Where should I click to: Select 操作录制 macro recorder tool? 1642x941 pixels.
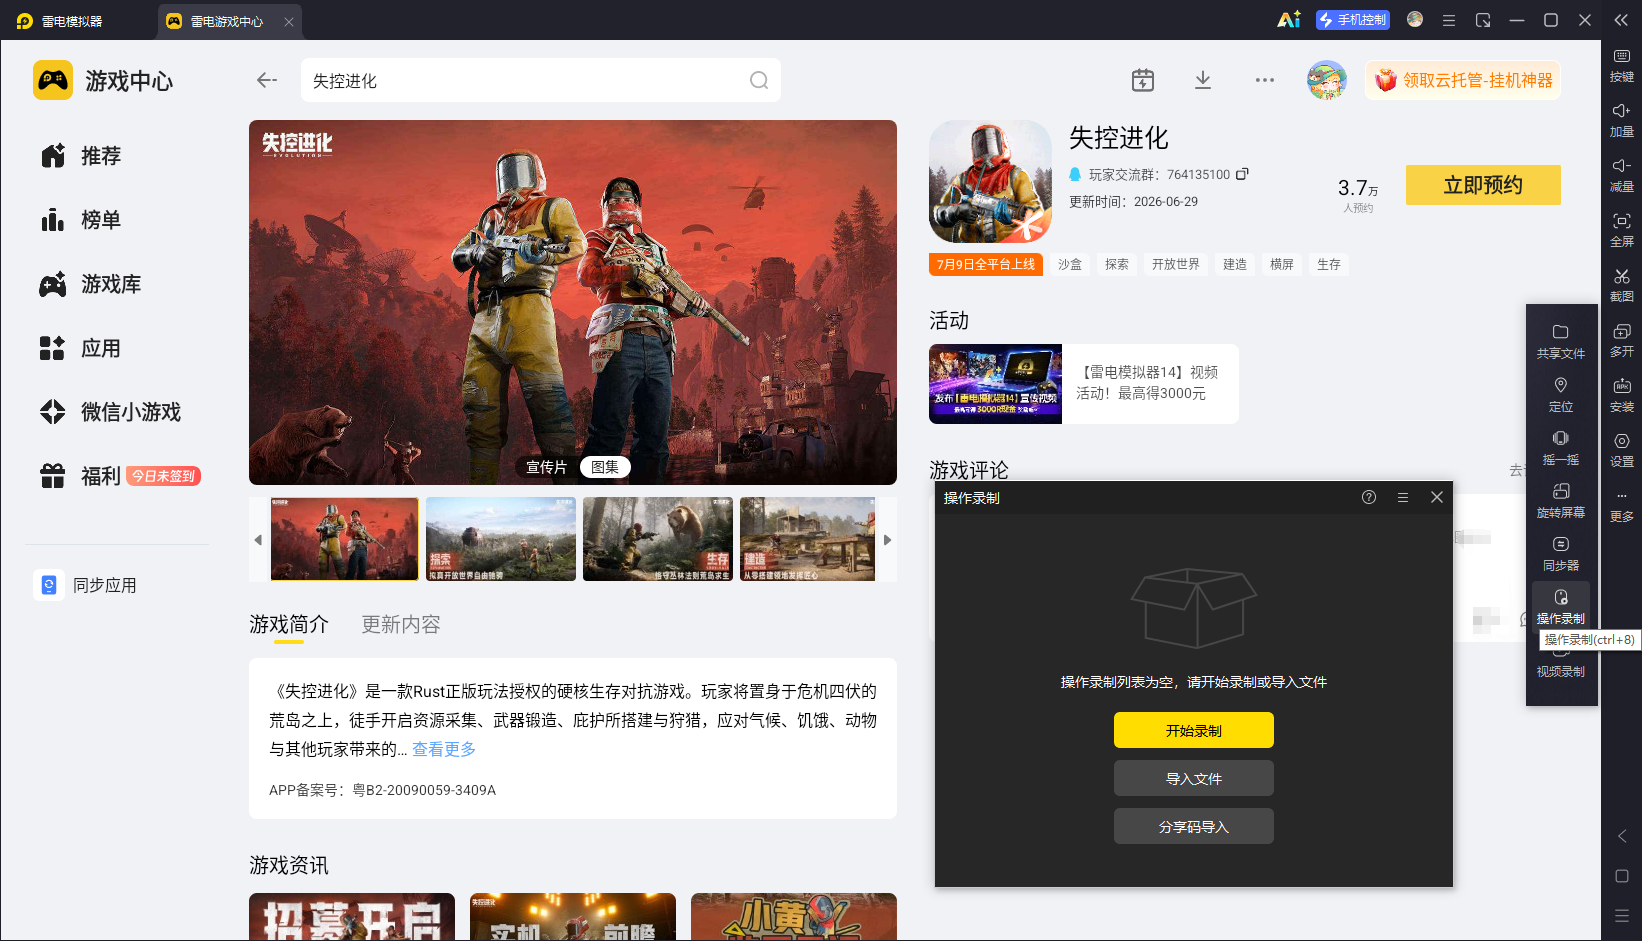[x=1561, y=606]
